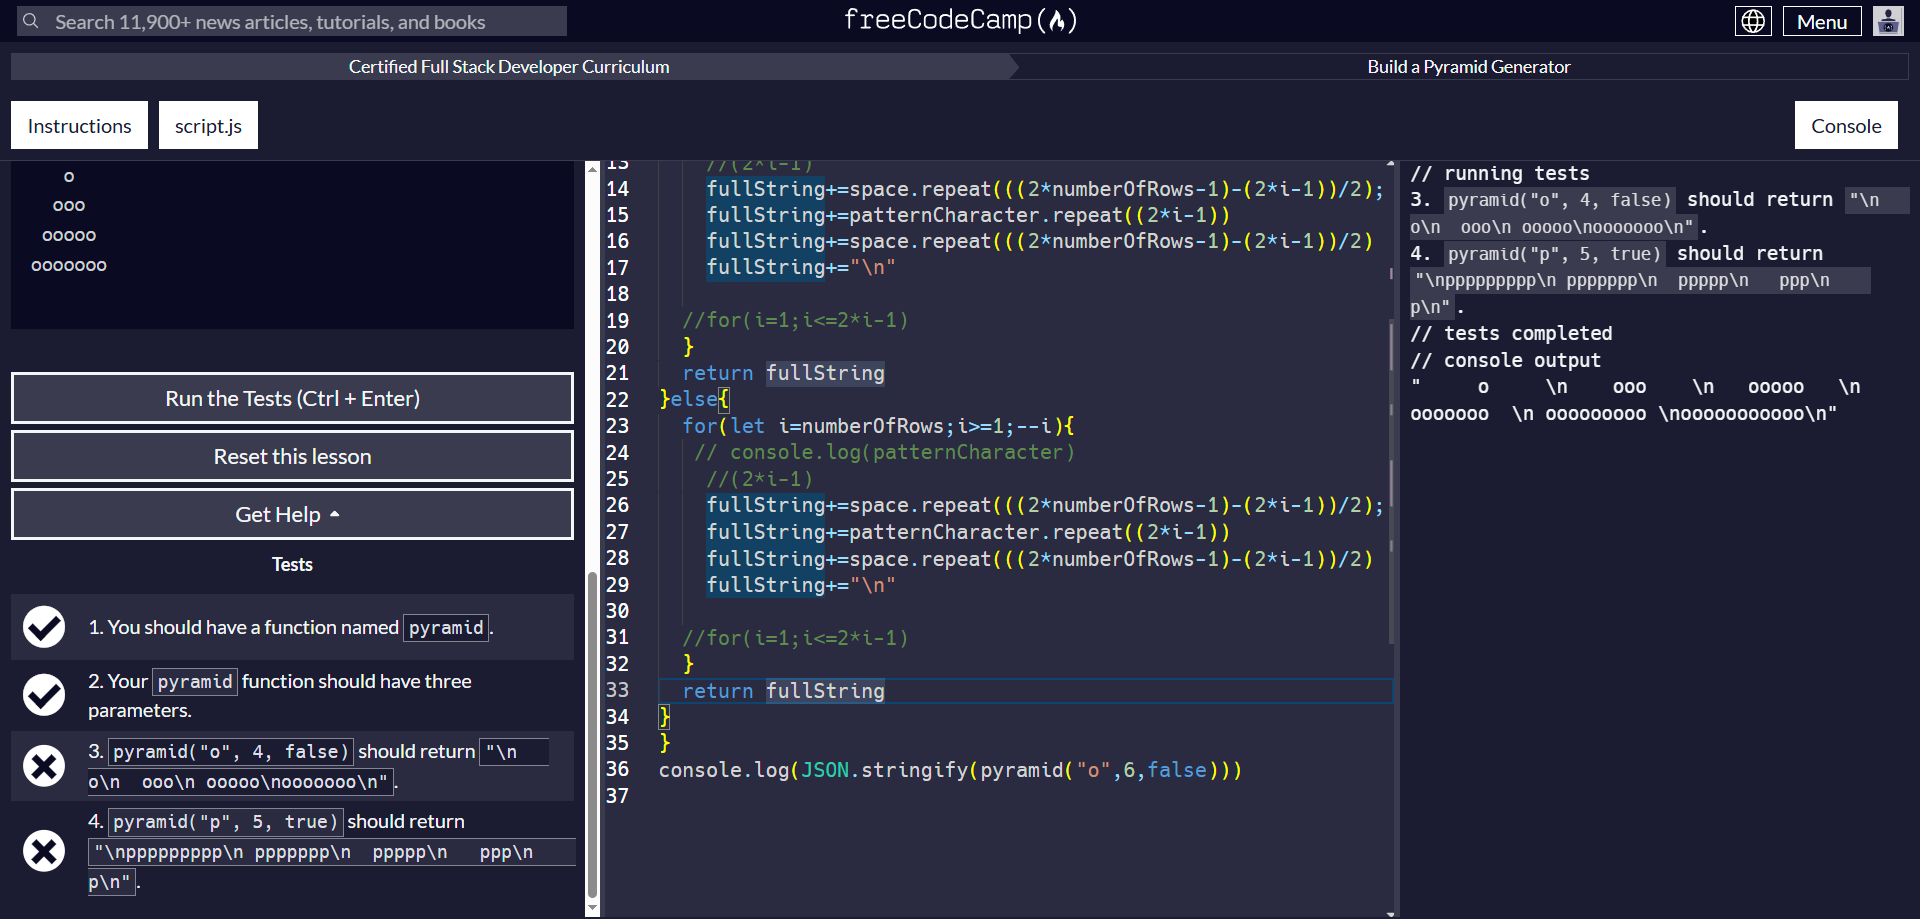Click the Tests heading
Viewport: 1920px width, 919px height.
point(292,564)
